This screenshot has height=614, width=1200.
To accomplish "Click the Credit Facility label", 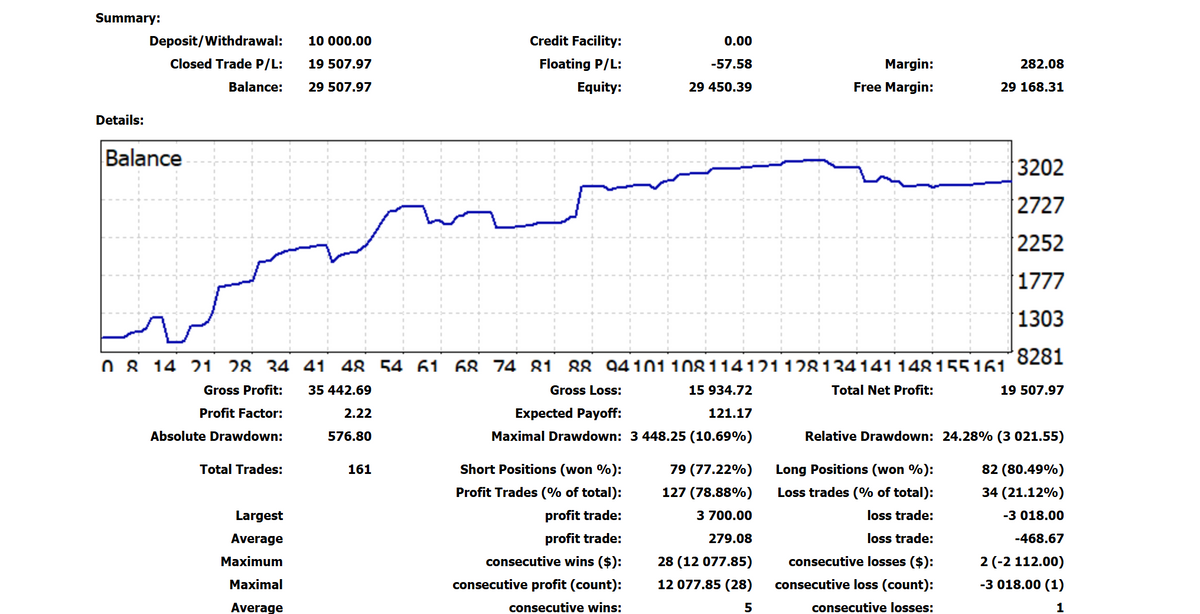I will tap(575, 41).
